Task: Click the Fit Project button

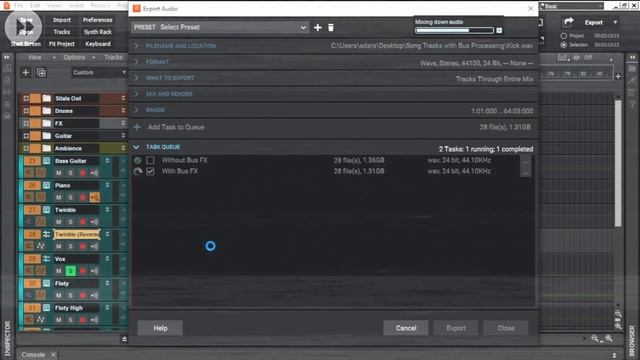Action: [62, 44]
